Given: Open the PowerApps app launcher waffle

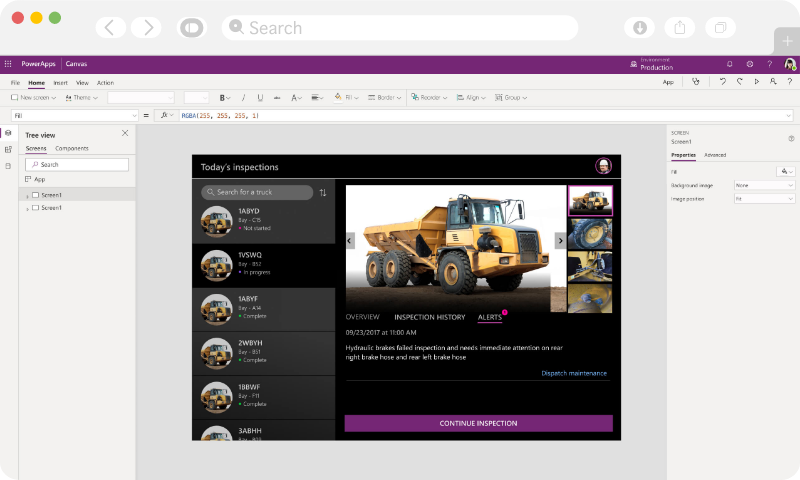Looking at the screenshot, I should pyautogui.click(x=8, y=64).
